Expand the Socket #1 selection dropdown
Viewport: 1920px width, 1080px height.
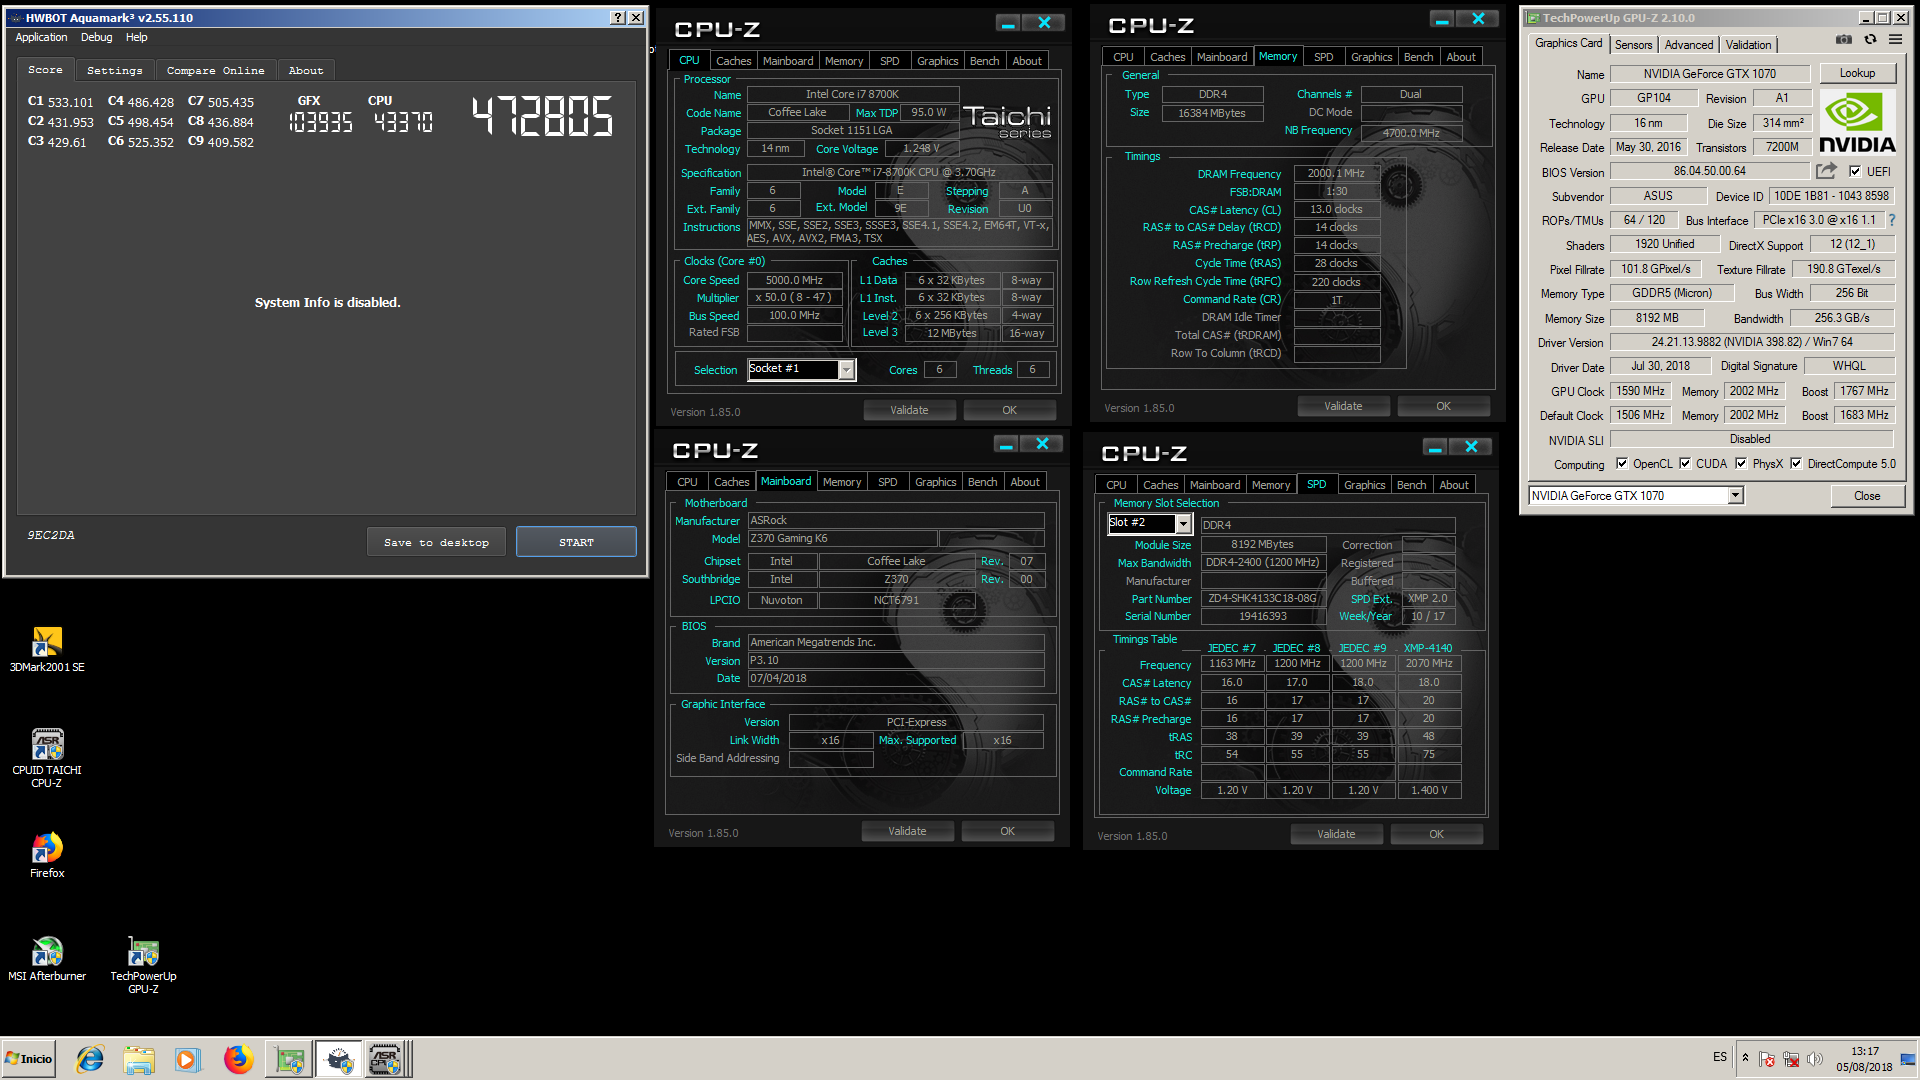pos(846,370)
